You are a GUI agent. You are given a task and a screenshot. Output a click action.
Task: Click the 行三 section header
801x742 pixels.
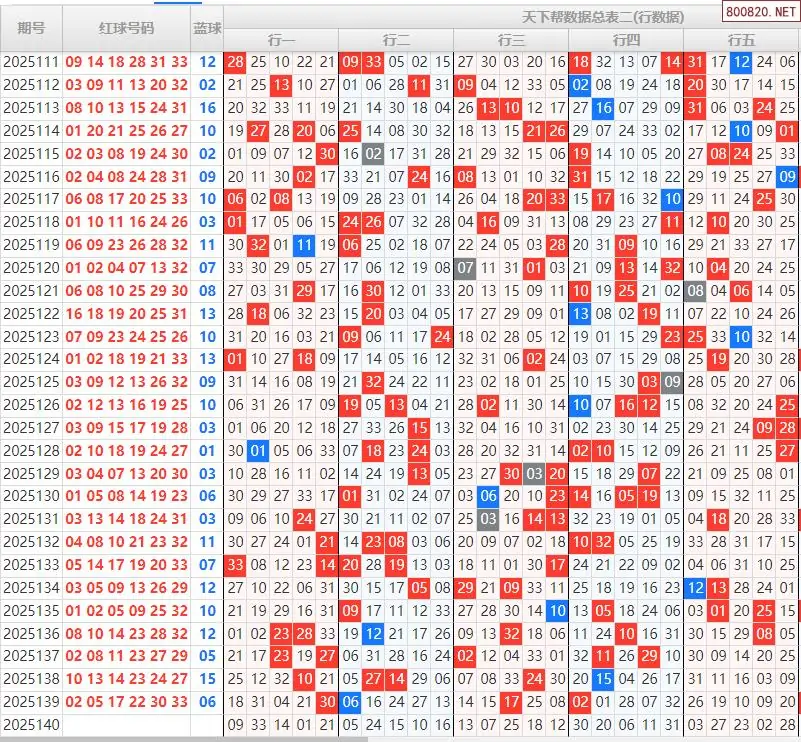(x=511, y=40)
